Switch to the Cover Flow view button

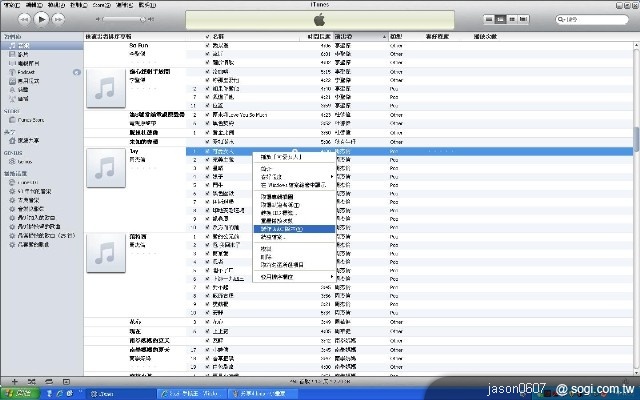click(x=525, y=19)
